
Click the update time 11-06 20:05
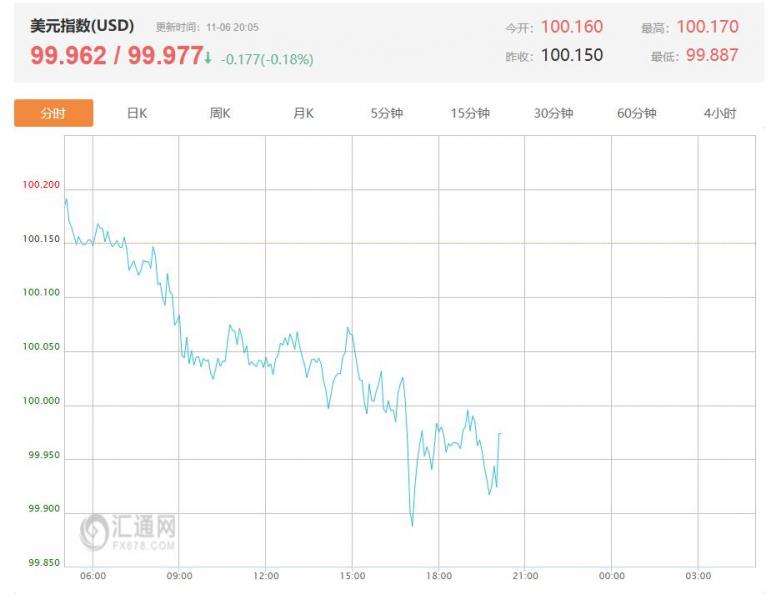232,28
